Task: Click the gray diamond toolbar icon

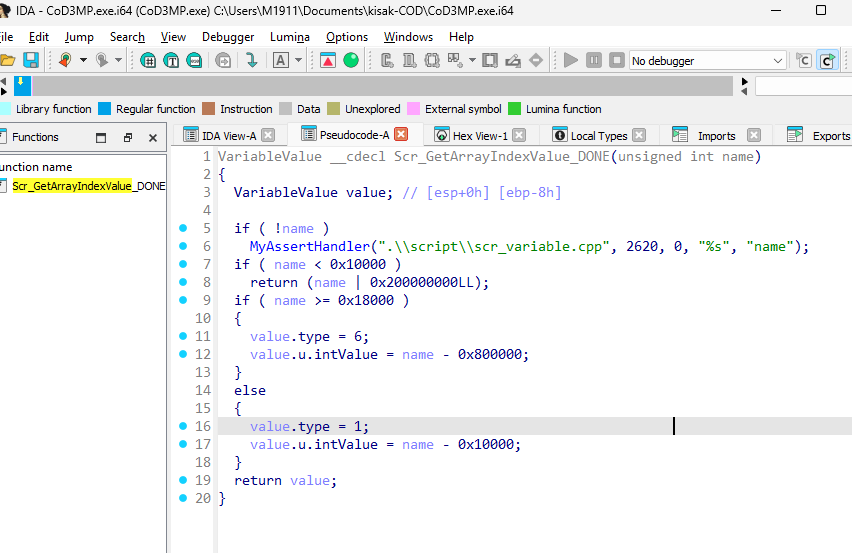Action: [x=536, y=60]
